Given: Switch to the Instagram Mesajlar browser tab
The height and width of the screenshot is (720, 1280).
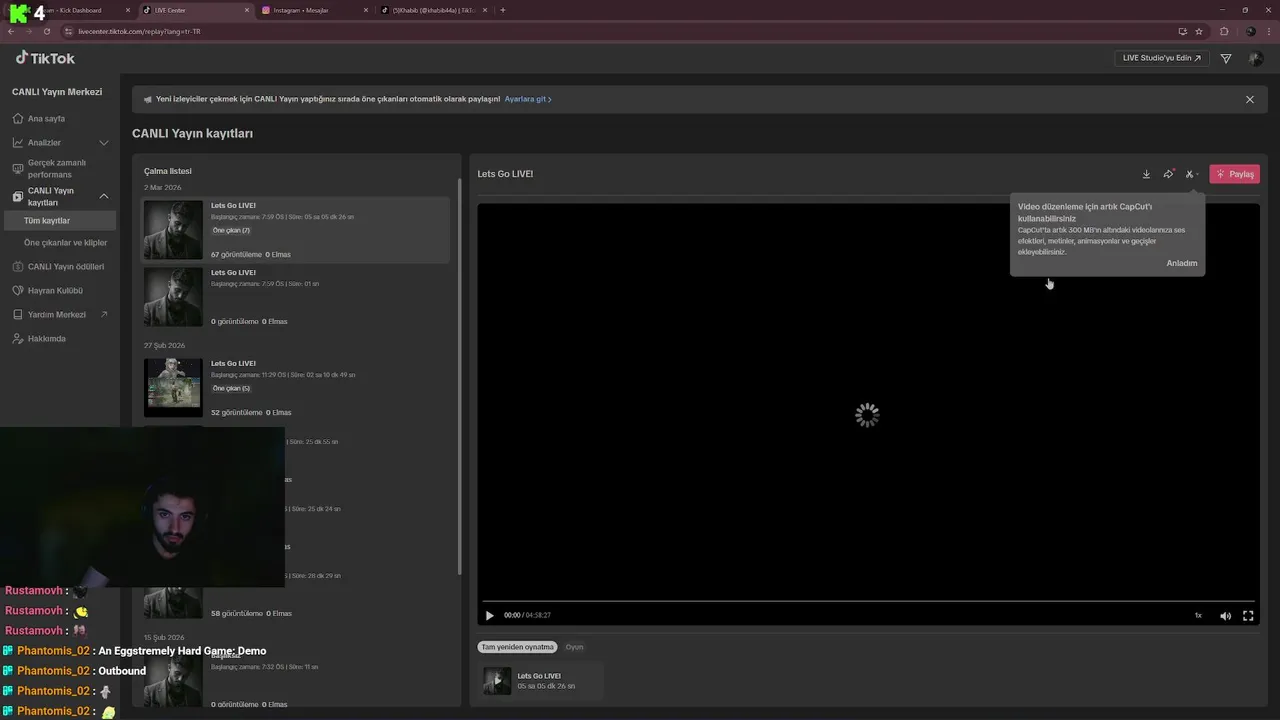Looking at the screenshot, I should (314, 10).
